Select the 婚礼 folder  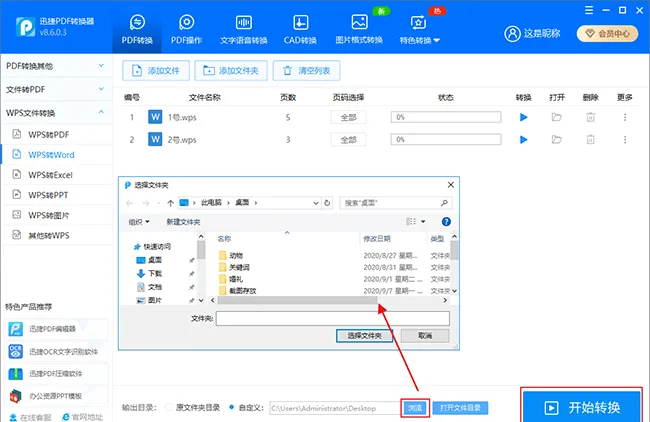[231, 279]
